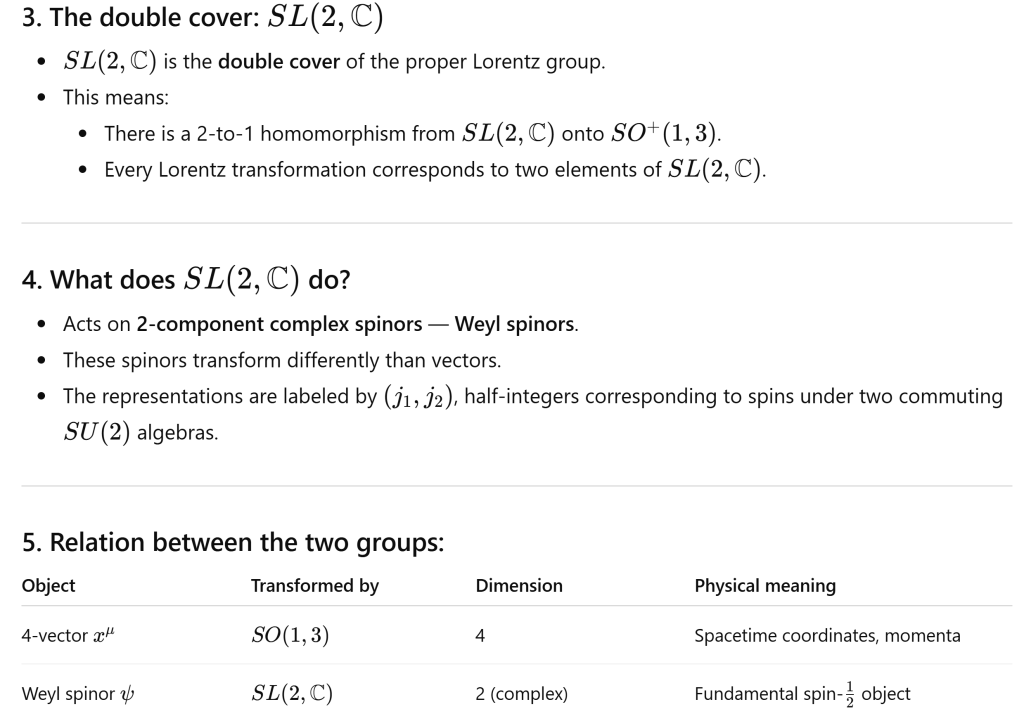Click the "Object" table column header
The image size is (1024, 721).
click(x=48, y=586)
